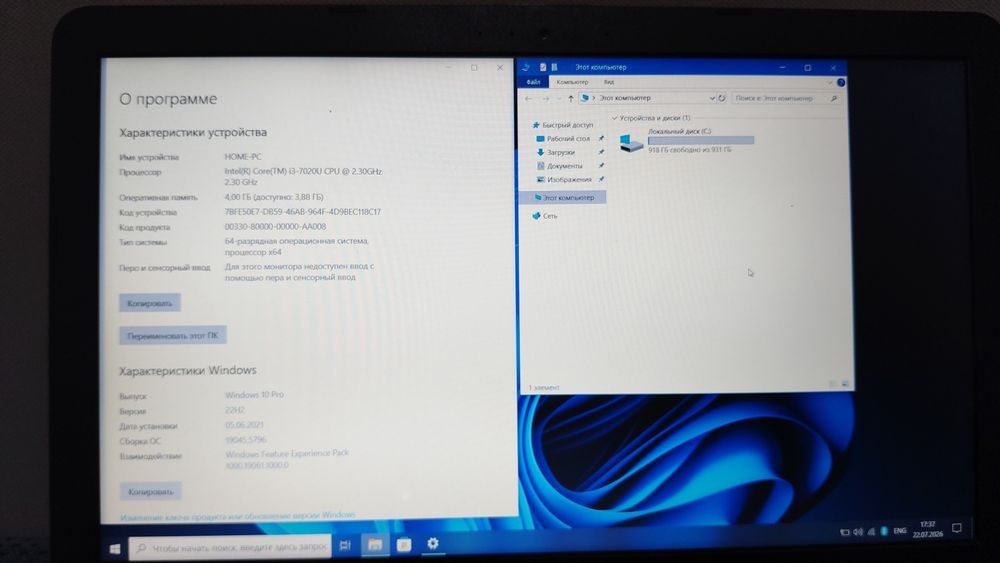Open the network tray icon
1000x563 pixels.
click(871, 532)
